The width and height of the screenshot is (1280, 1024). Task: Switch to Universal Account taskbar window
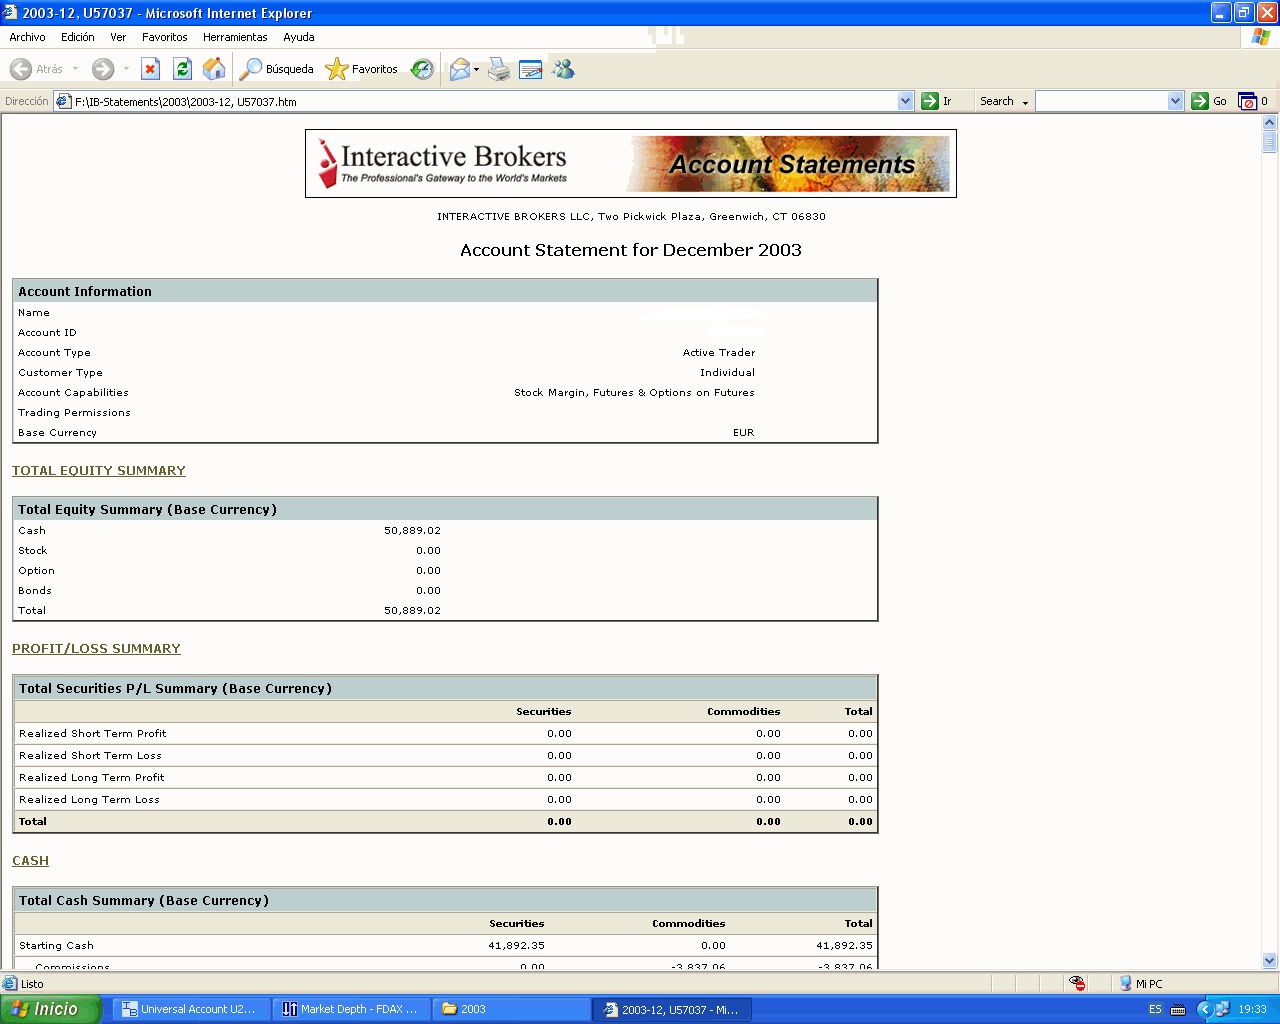[x=190, y=1009]
